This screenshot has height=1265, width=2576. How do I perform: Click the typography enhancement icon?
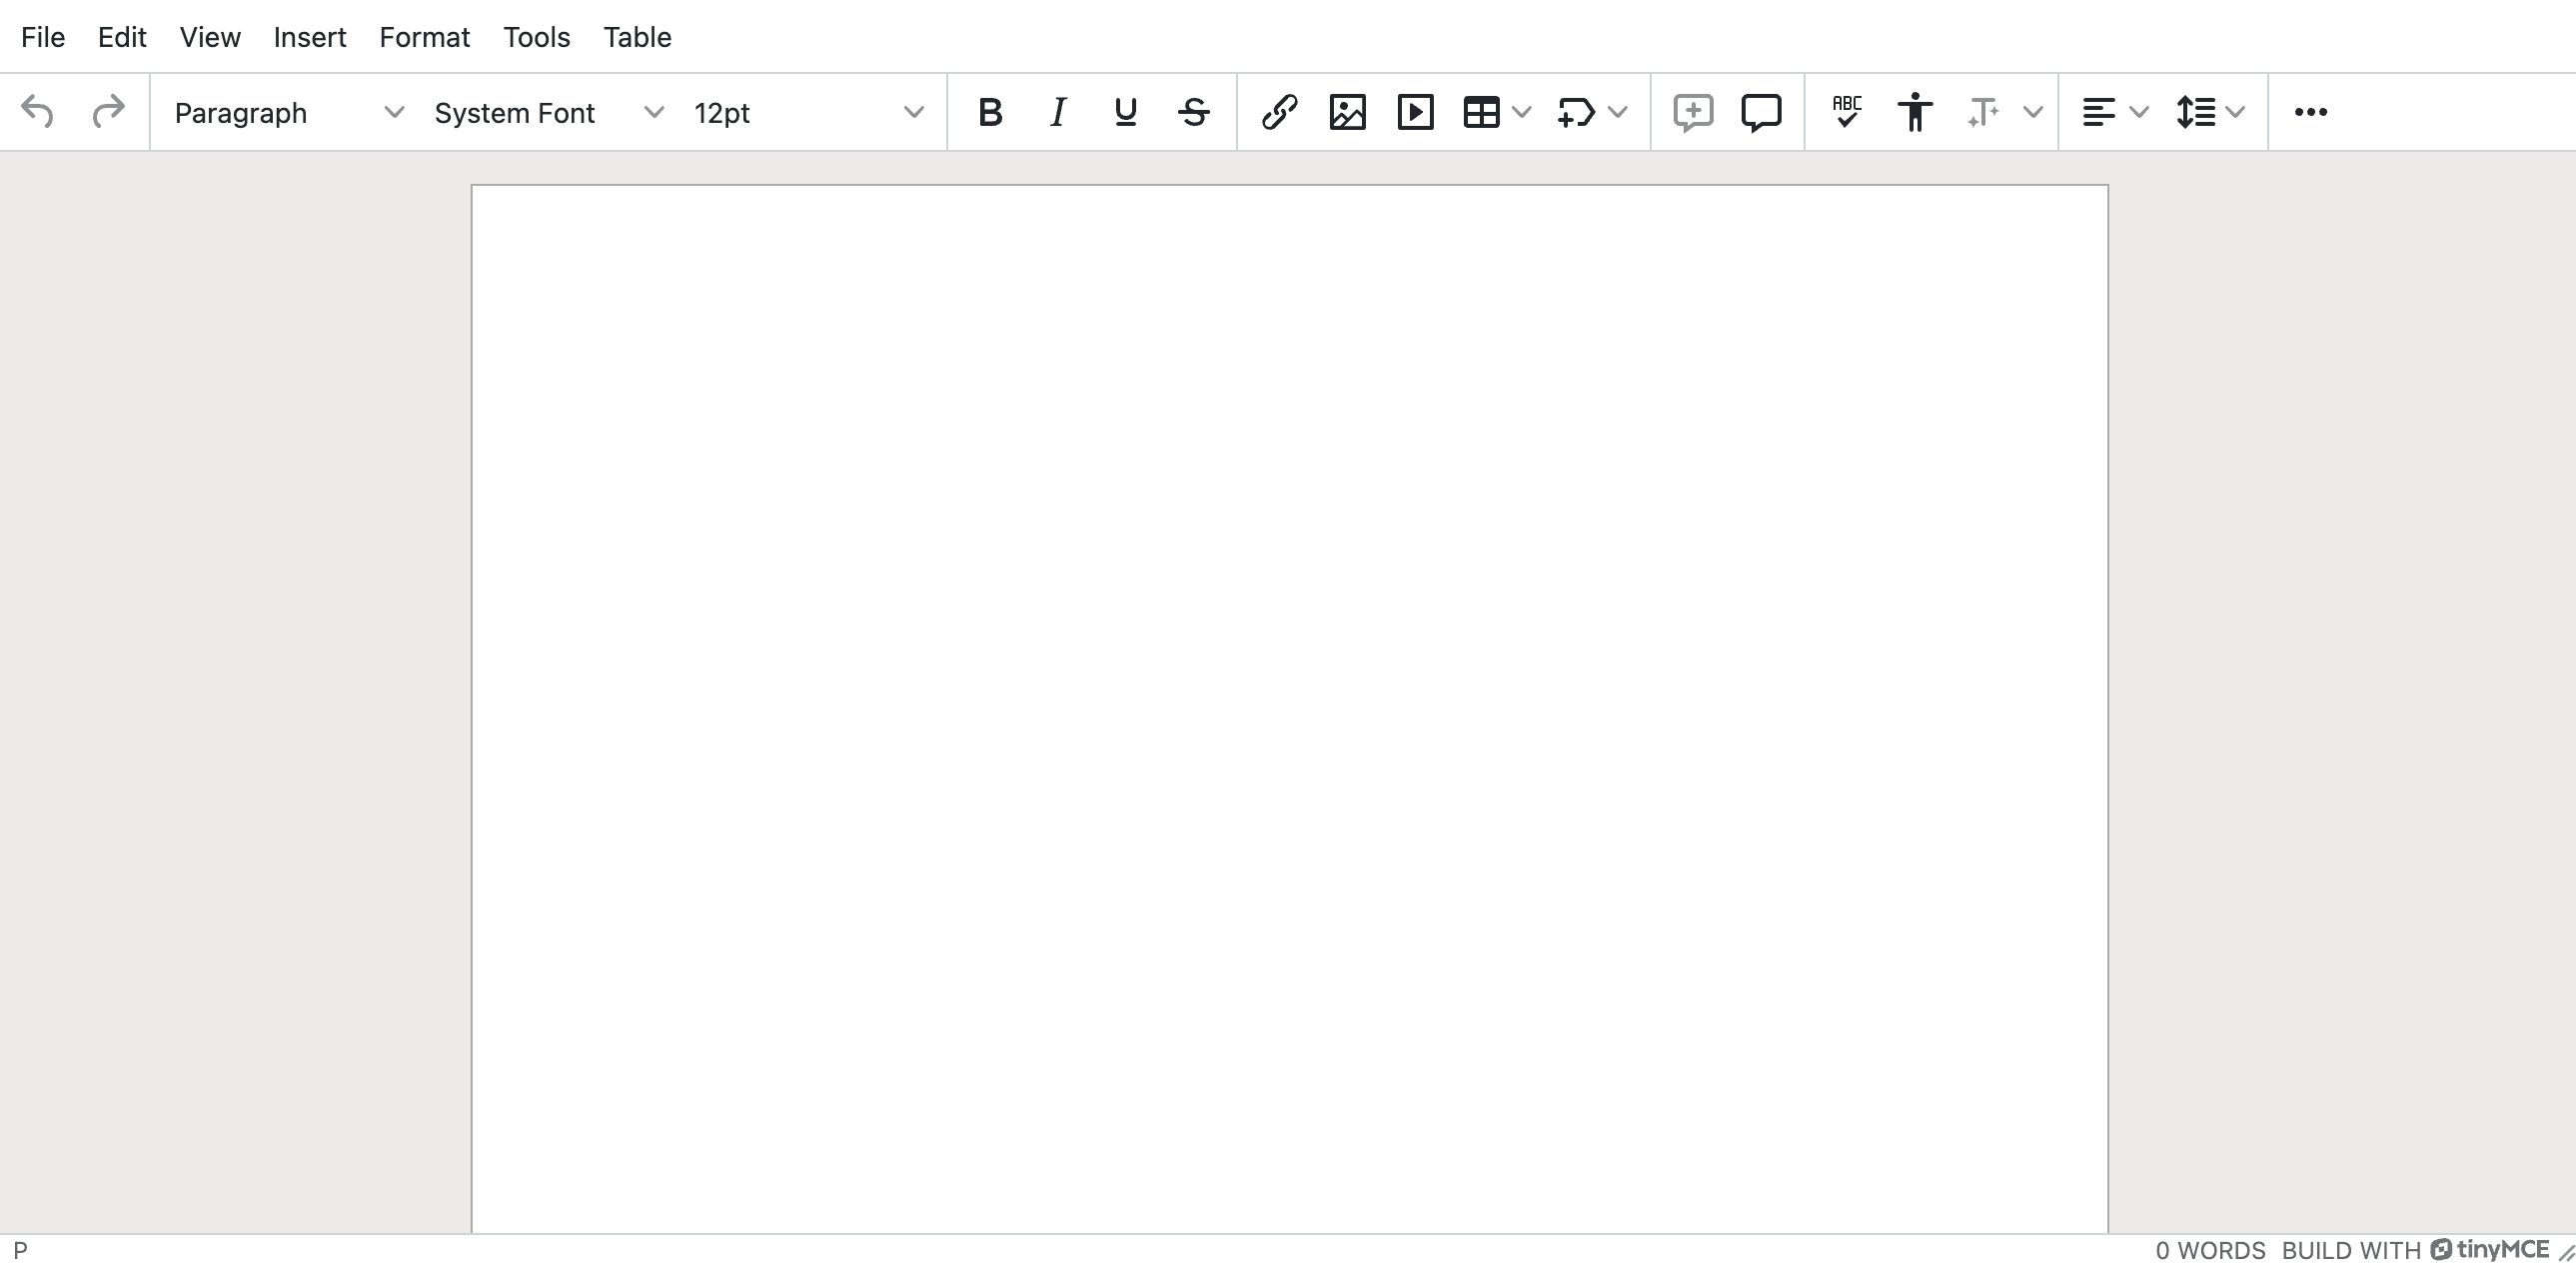pyautogui.click(x=1983, y=112)
